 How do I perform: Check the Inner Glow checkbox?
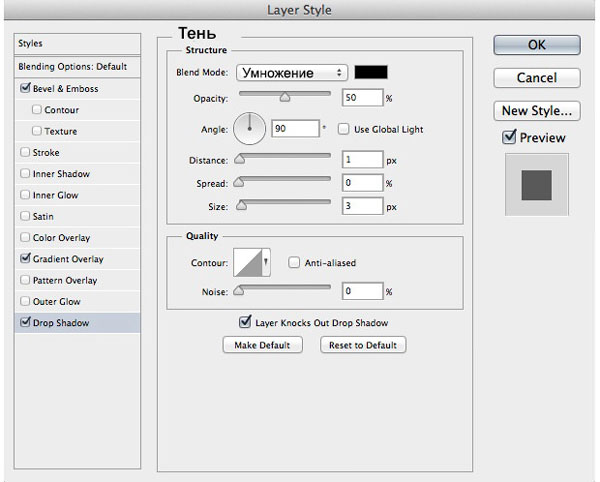coord(25,195)
